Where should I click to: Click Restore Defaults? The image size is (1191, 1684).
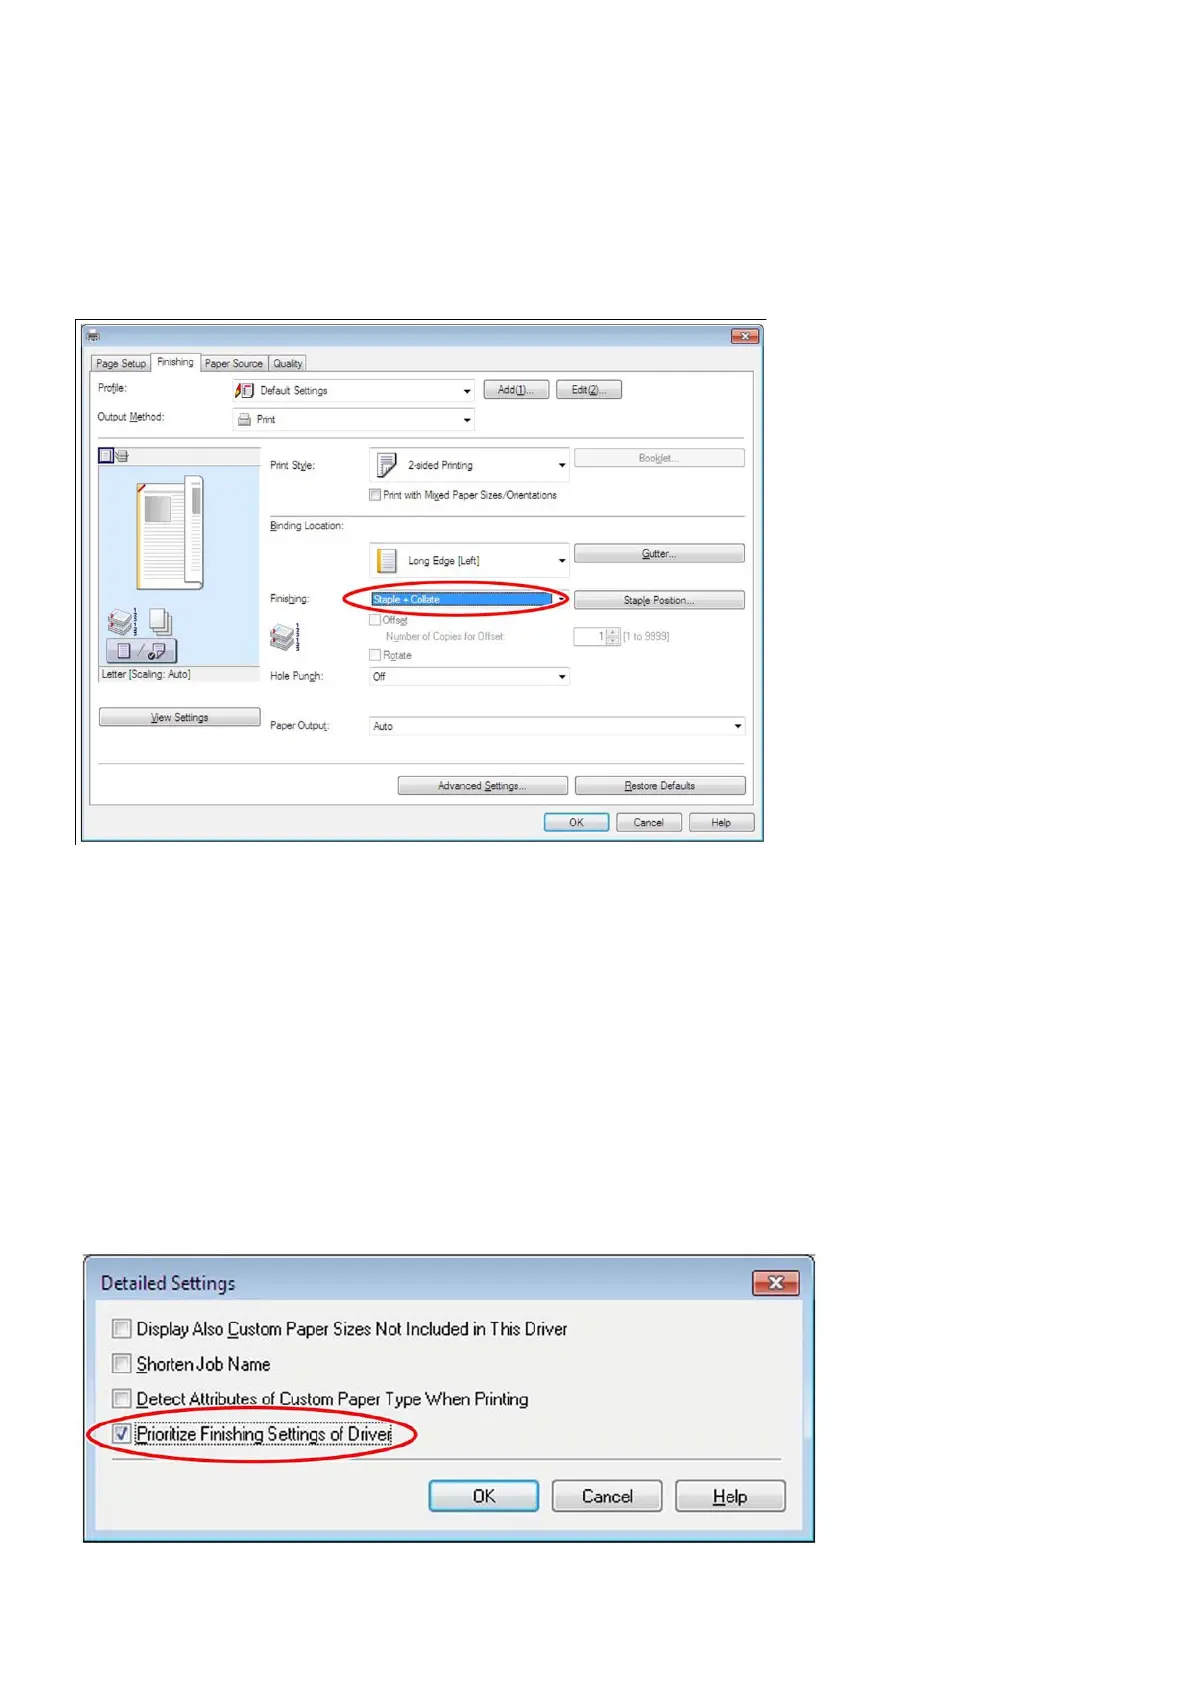click(x=660, y=786)
